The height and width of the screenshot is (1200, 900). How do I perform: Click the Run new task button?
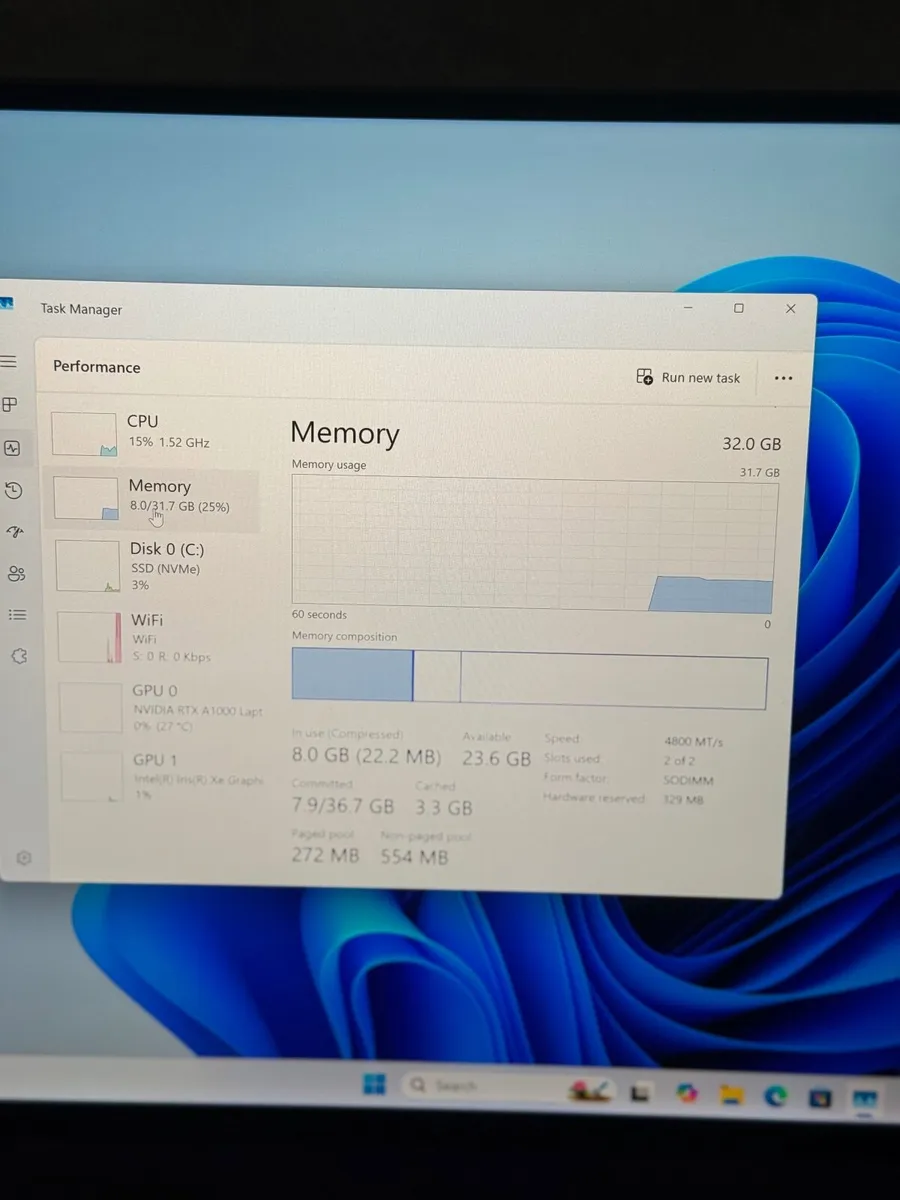pyautogui.click(x=688, y=377)
